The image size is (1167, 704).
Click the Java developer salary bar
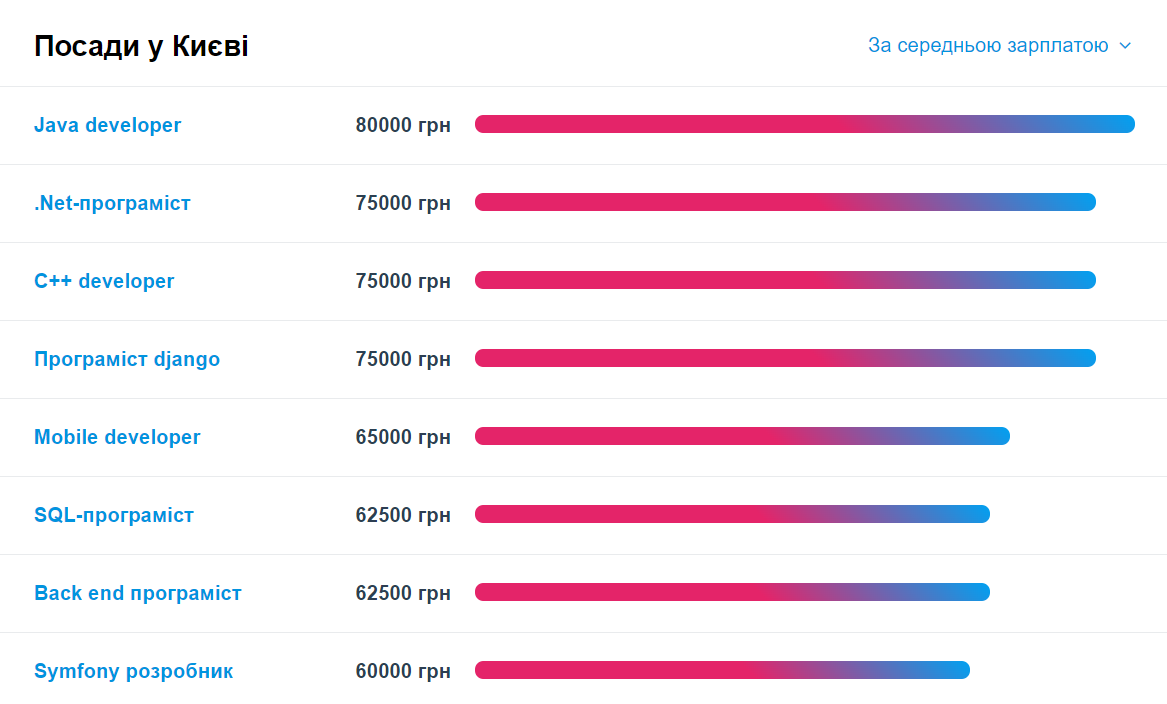point(805,124)
